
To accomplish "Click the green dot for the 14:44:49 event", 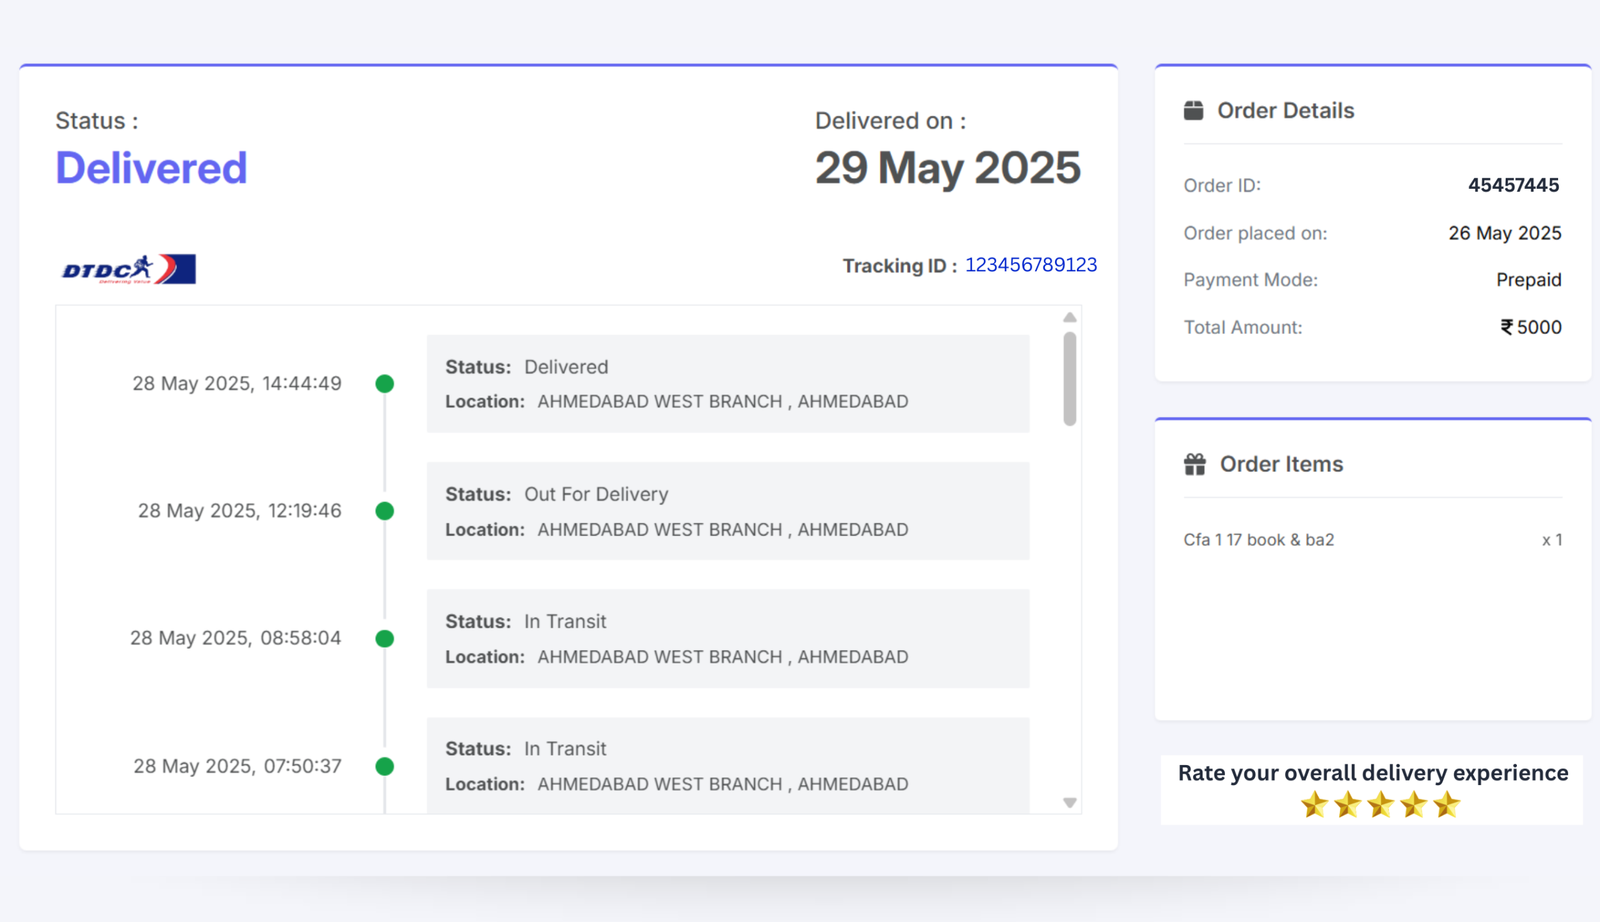I will click(x=384, y=384).
